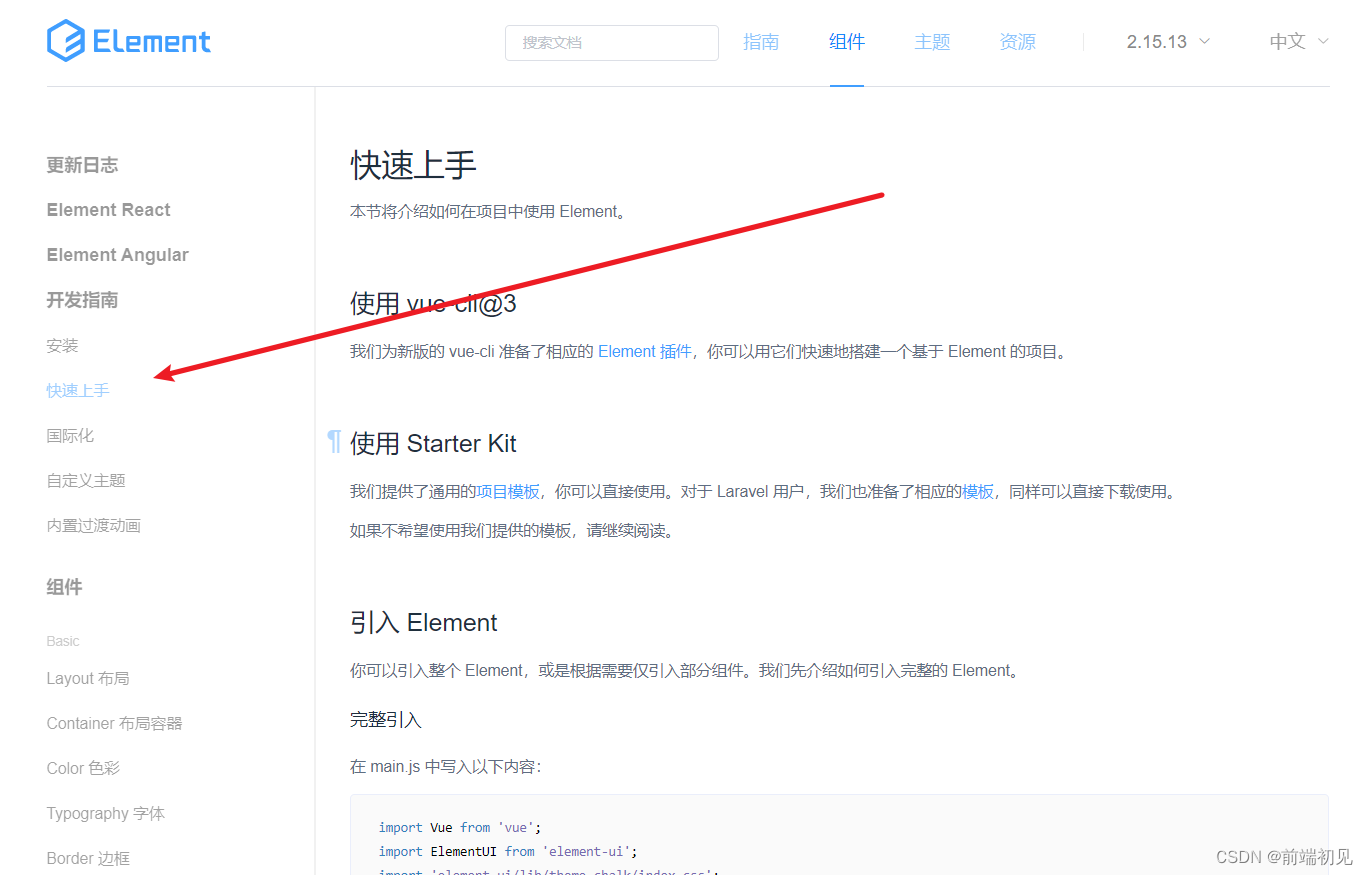Open Element React sidebar link

(x=108, y=210)
